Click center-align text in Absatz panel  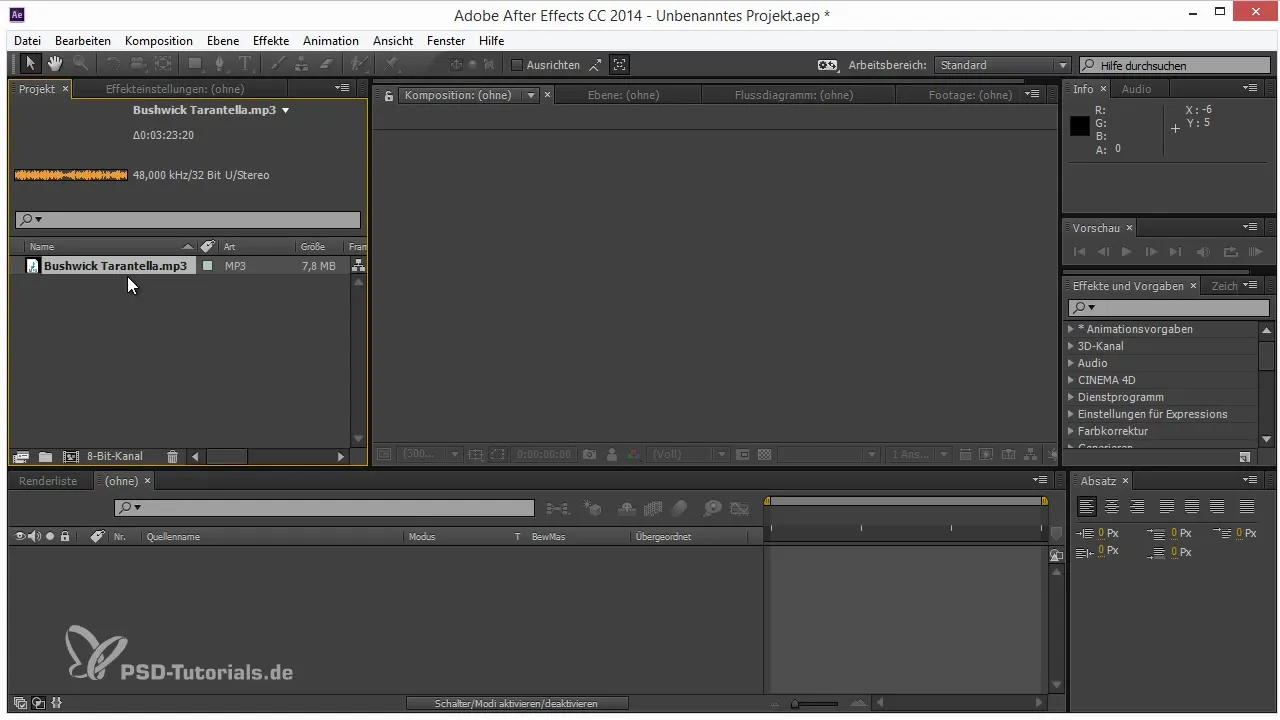point(1112,507)
